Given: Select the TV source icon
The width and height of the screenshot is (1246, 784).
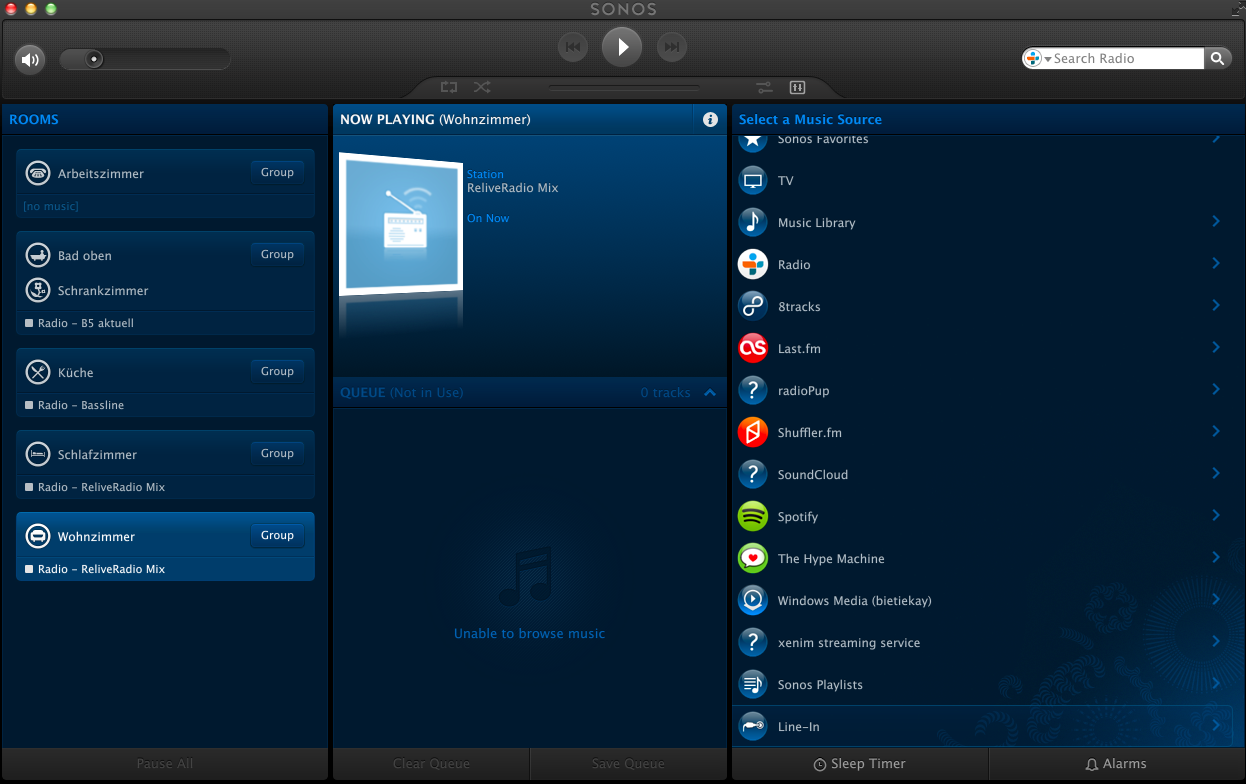Looking at the screenshot, I should (752, 181).
